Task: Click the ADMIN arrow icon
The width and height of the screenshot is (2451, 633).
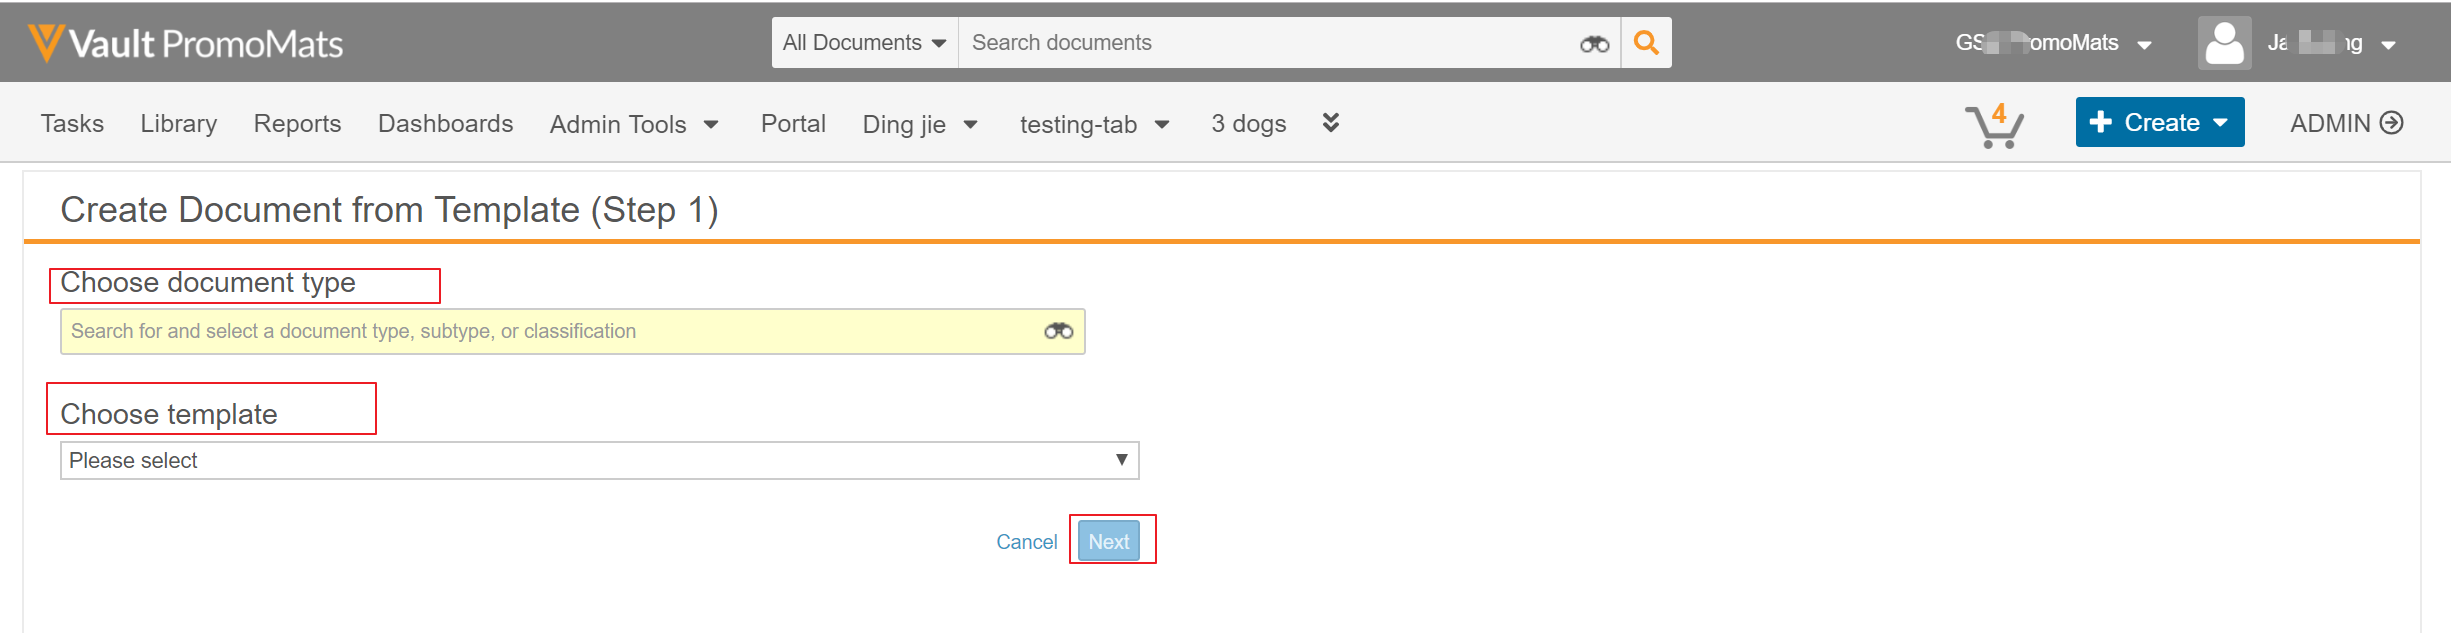Action: tap(2392, 123)
